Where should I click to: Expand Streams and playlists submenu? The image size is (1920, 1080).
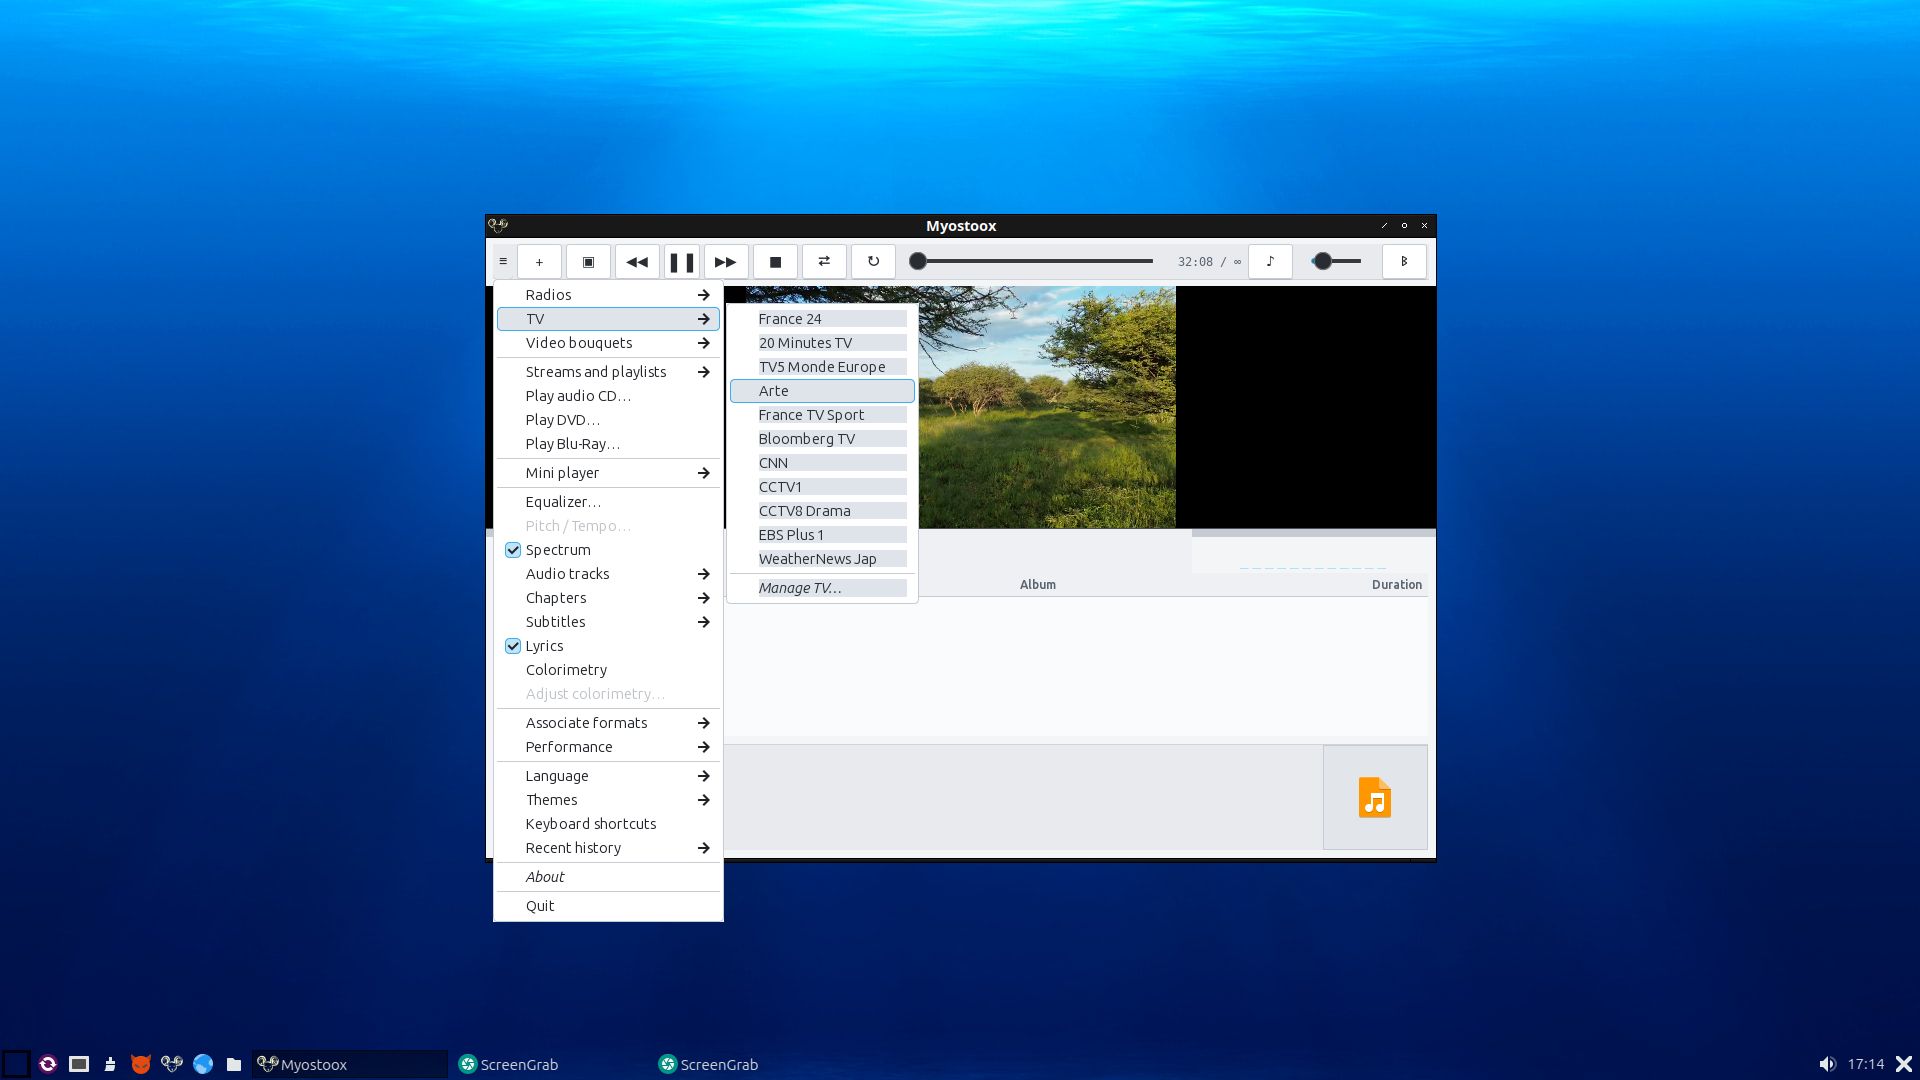tap(608, 372)
